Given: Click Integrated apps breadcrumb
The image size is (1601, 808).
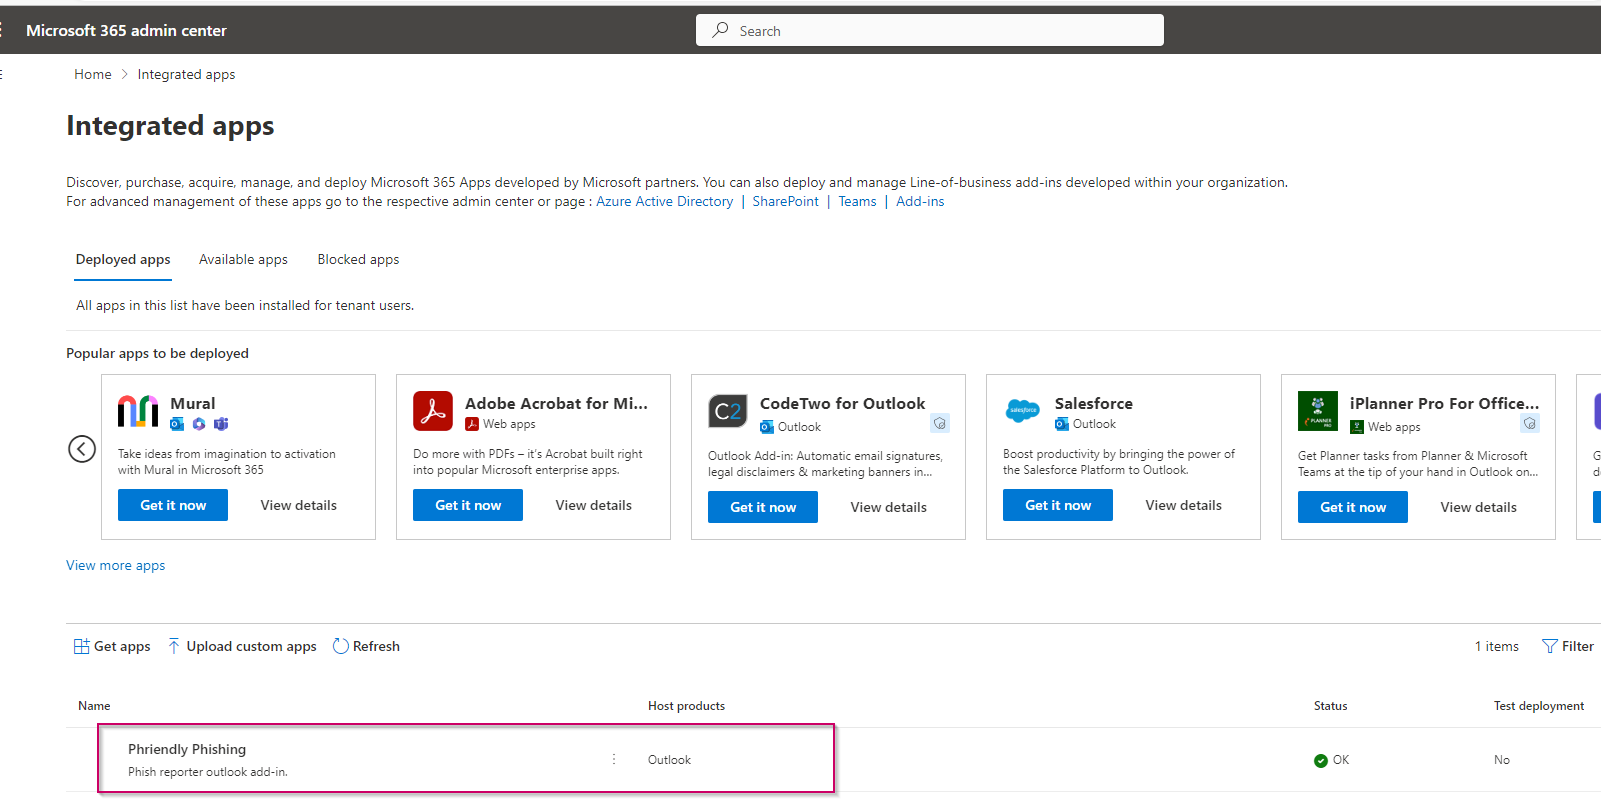Looking at the screenshot, I should tap(186, 74).
